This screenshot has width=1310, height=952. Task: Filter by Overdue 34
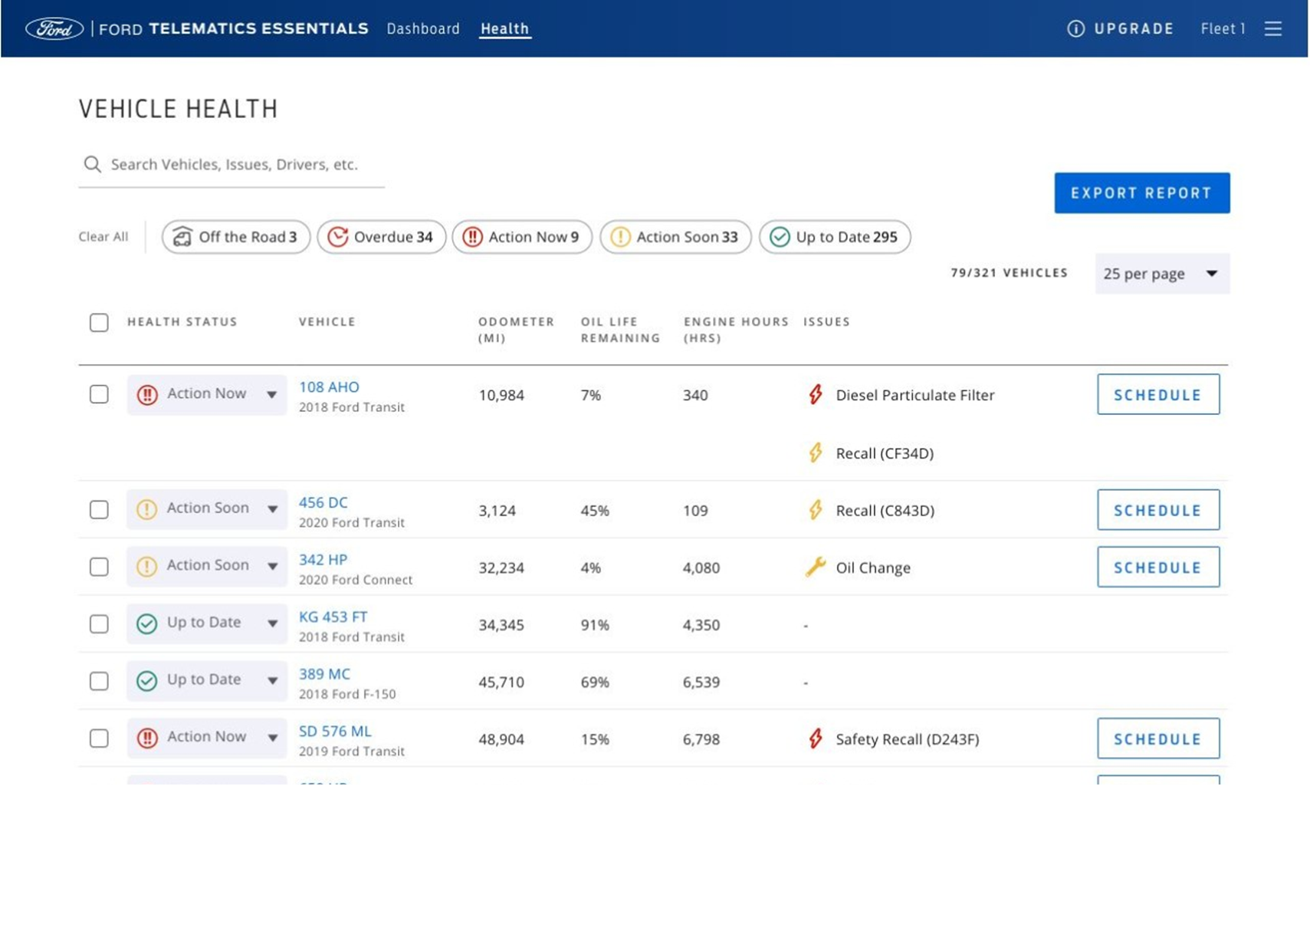pos(382,237)
